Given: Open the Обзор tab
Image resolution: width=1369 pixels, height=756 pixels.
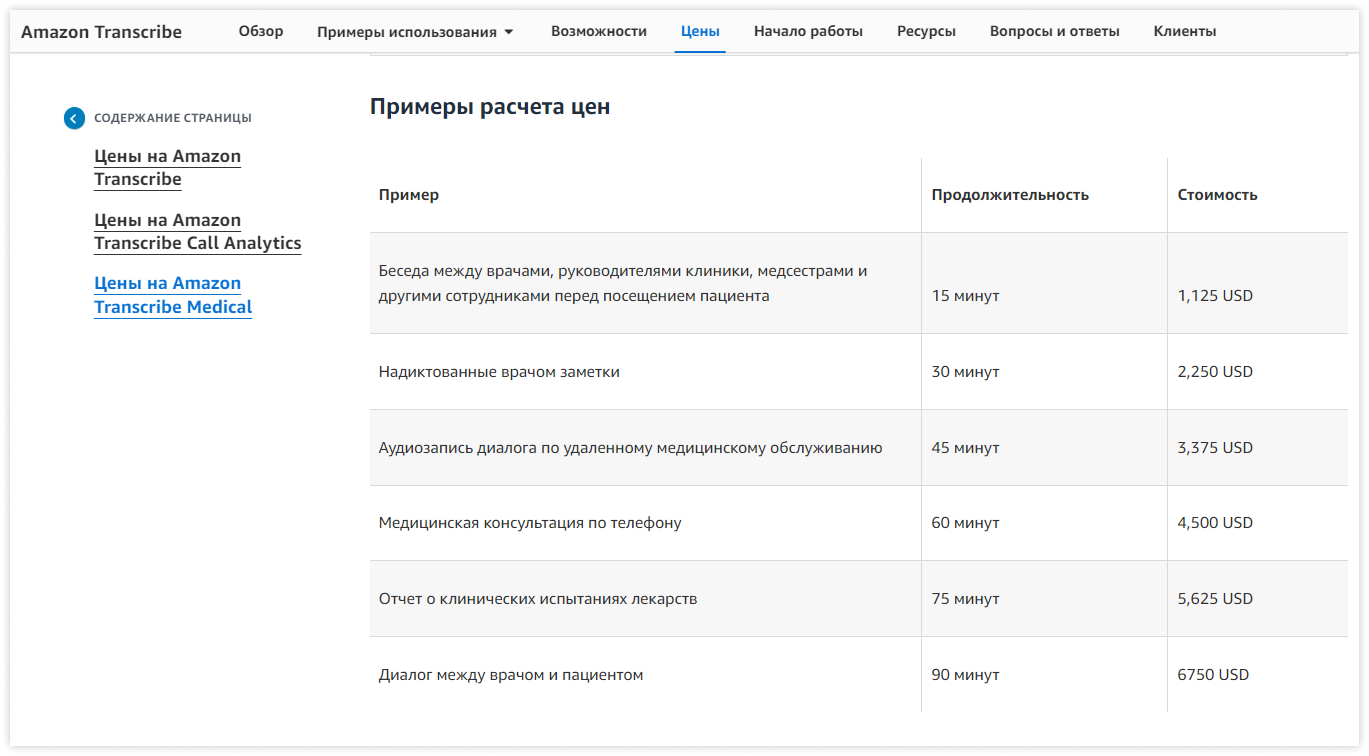Looking at the screenshot, I should point(261,31).
